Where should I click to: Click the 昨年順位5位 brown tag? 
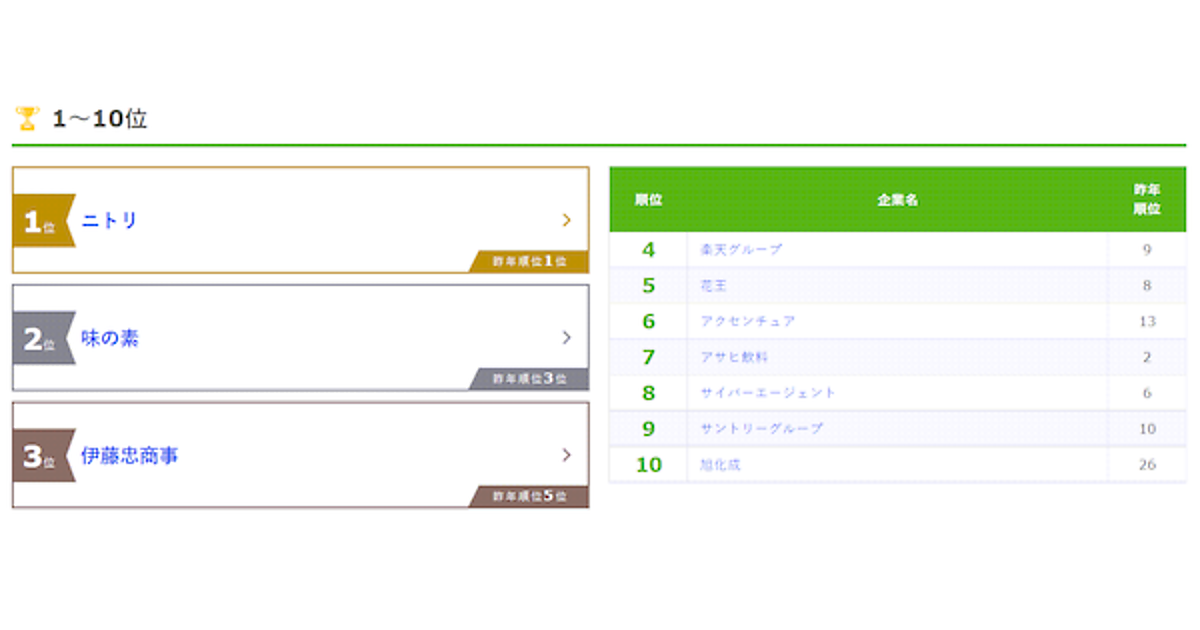pos(530,496)
